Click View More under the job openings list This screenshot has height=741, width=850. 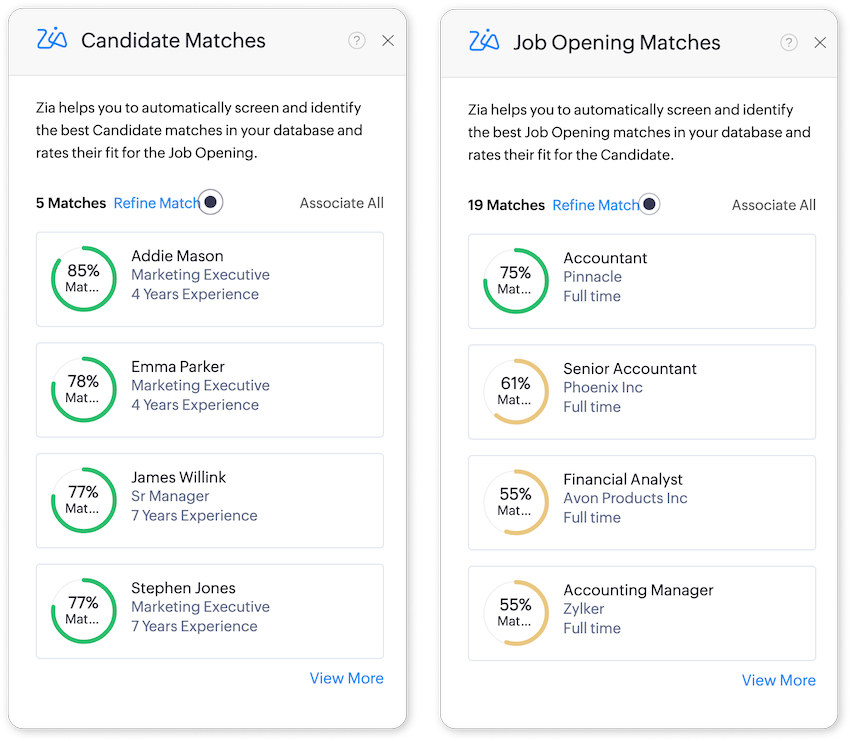point(778,680)
